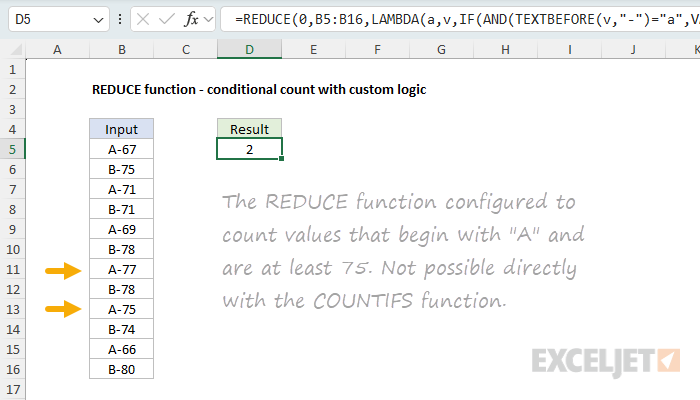Select cell containing A-69
This screenshot has width=700, height=400.
tap(121, 229)
